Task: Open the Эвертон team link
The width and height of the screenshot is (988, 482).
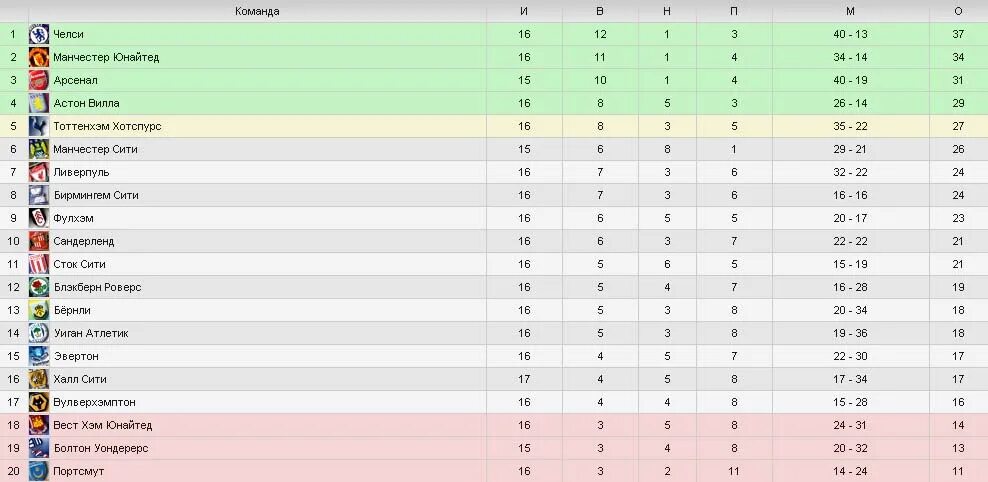Action: click(76, 357)
